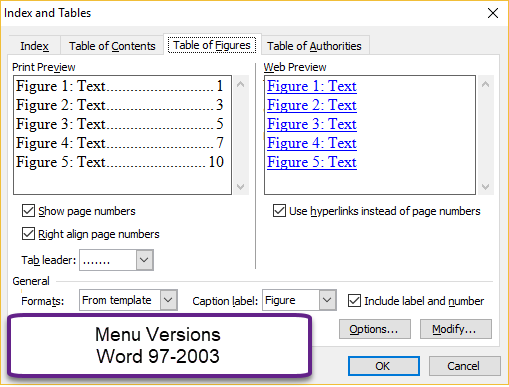
Task: Click Figure 1: Text link in Web Preview
Action: coord(312,86)
